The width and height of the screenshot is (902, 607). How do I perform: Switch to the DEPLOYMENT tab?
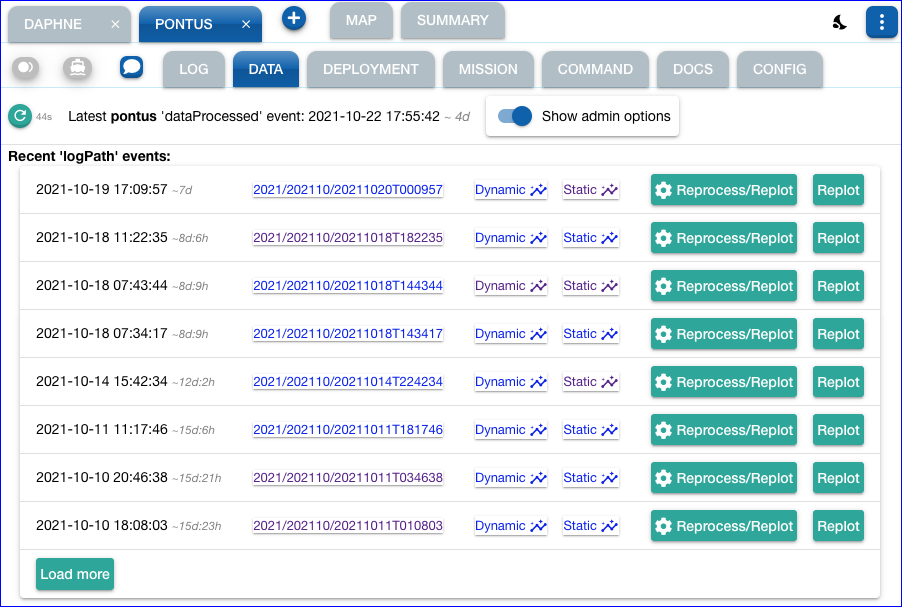pyautogui.click(x=371, y=70)
